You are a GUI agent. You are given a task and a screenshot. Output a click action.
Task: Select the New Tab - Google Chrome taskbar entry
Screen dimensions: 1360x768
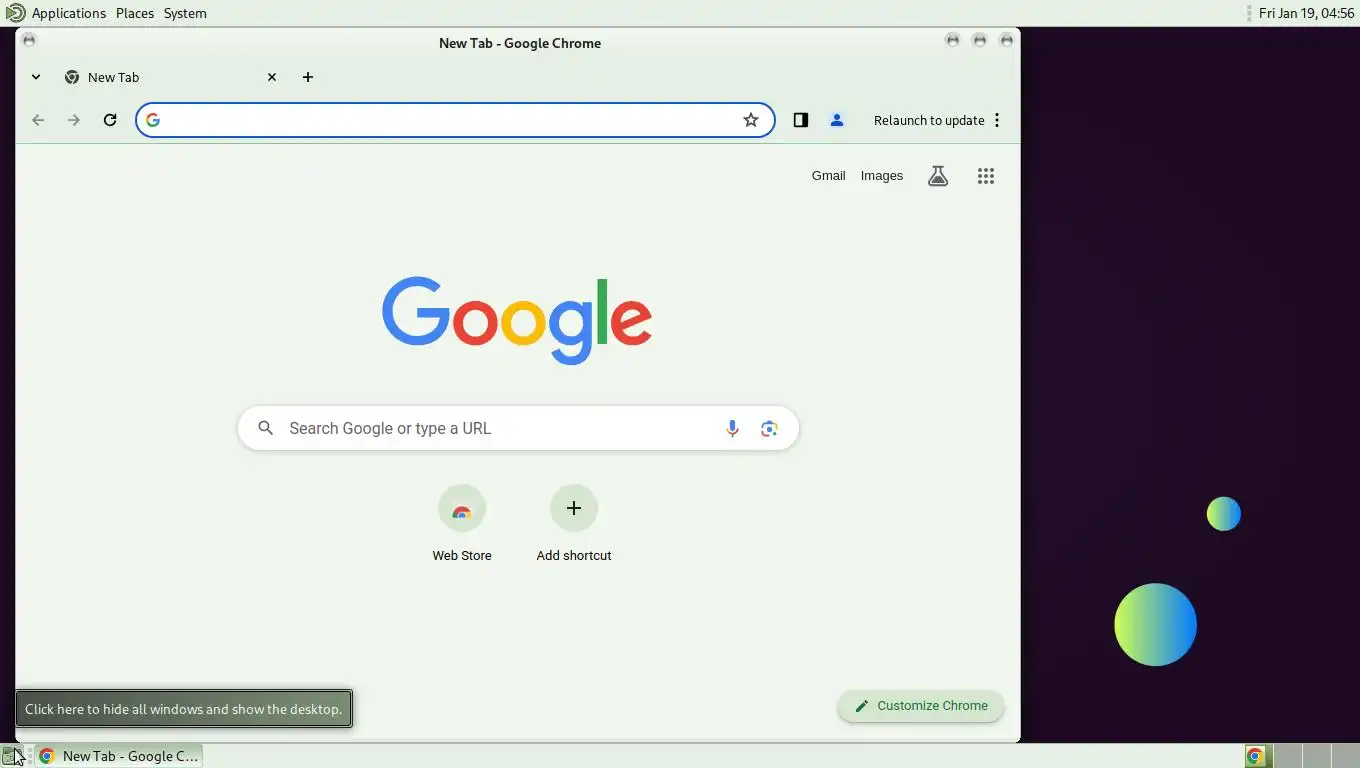coord(119,756)
